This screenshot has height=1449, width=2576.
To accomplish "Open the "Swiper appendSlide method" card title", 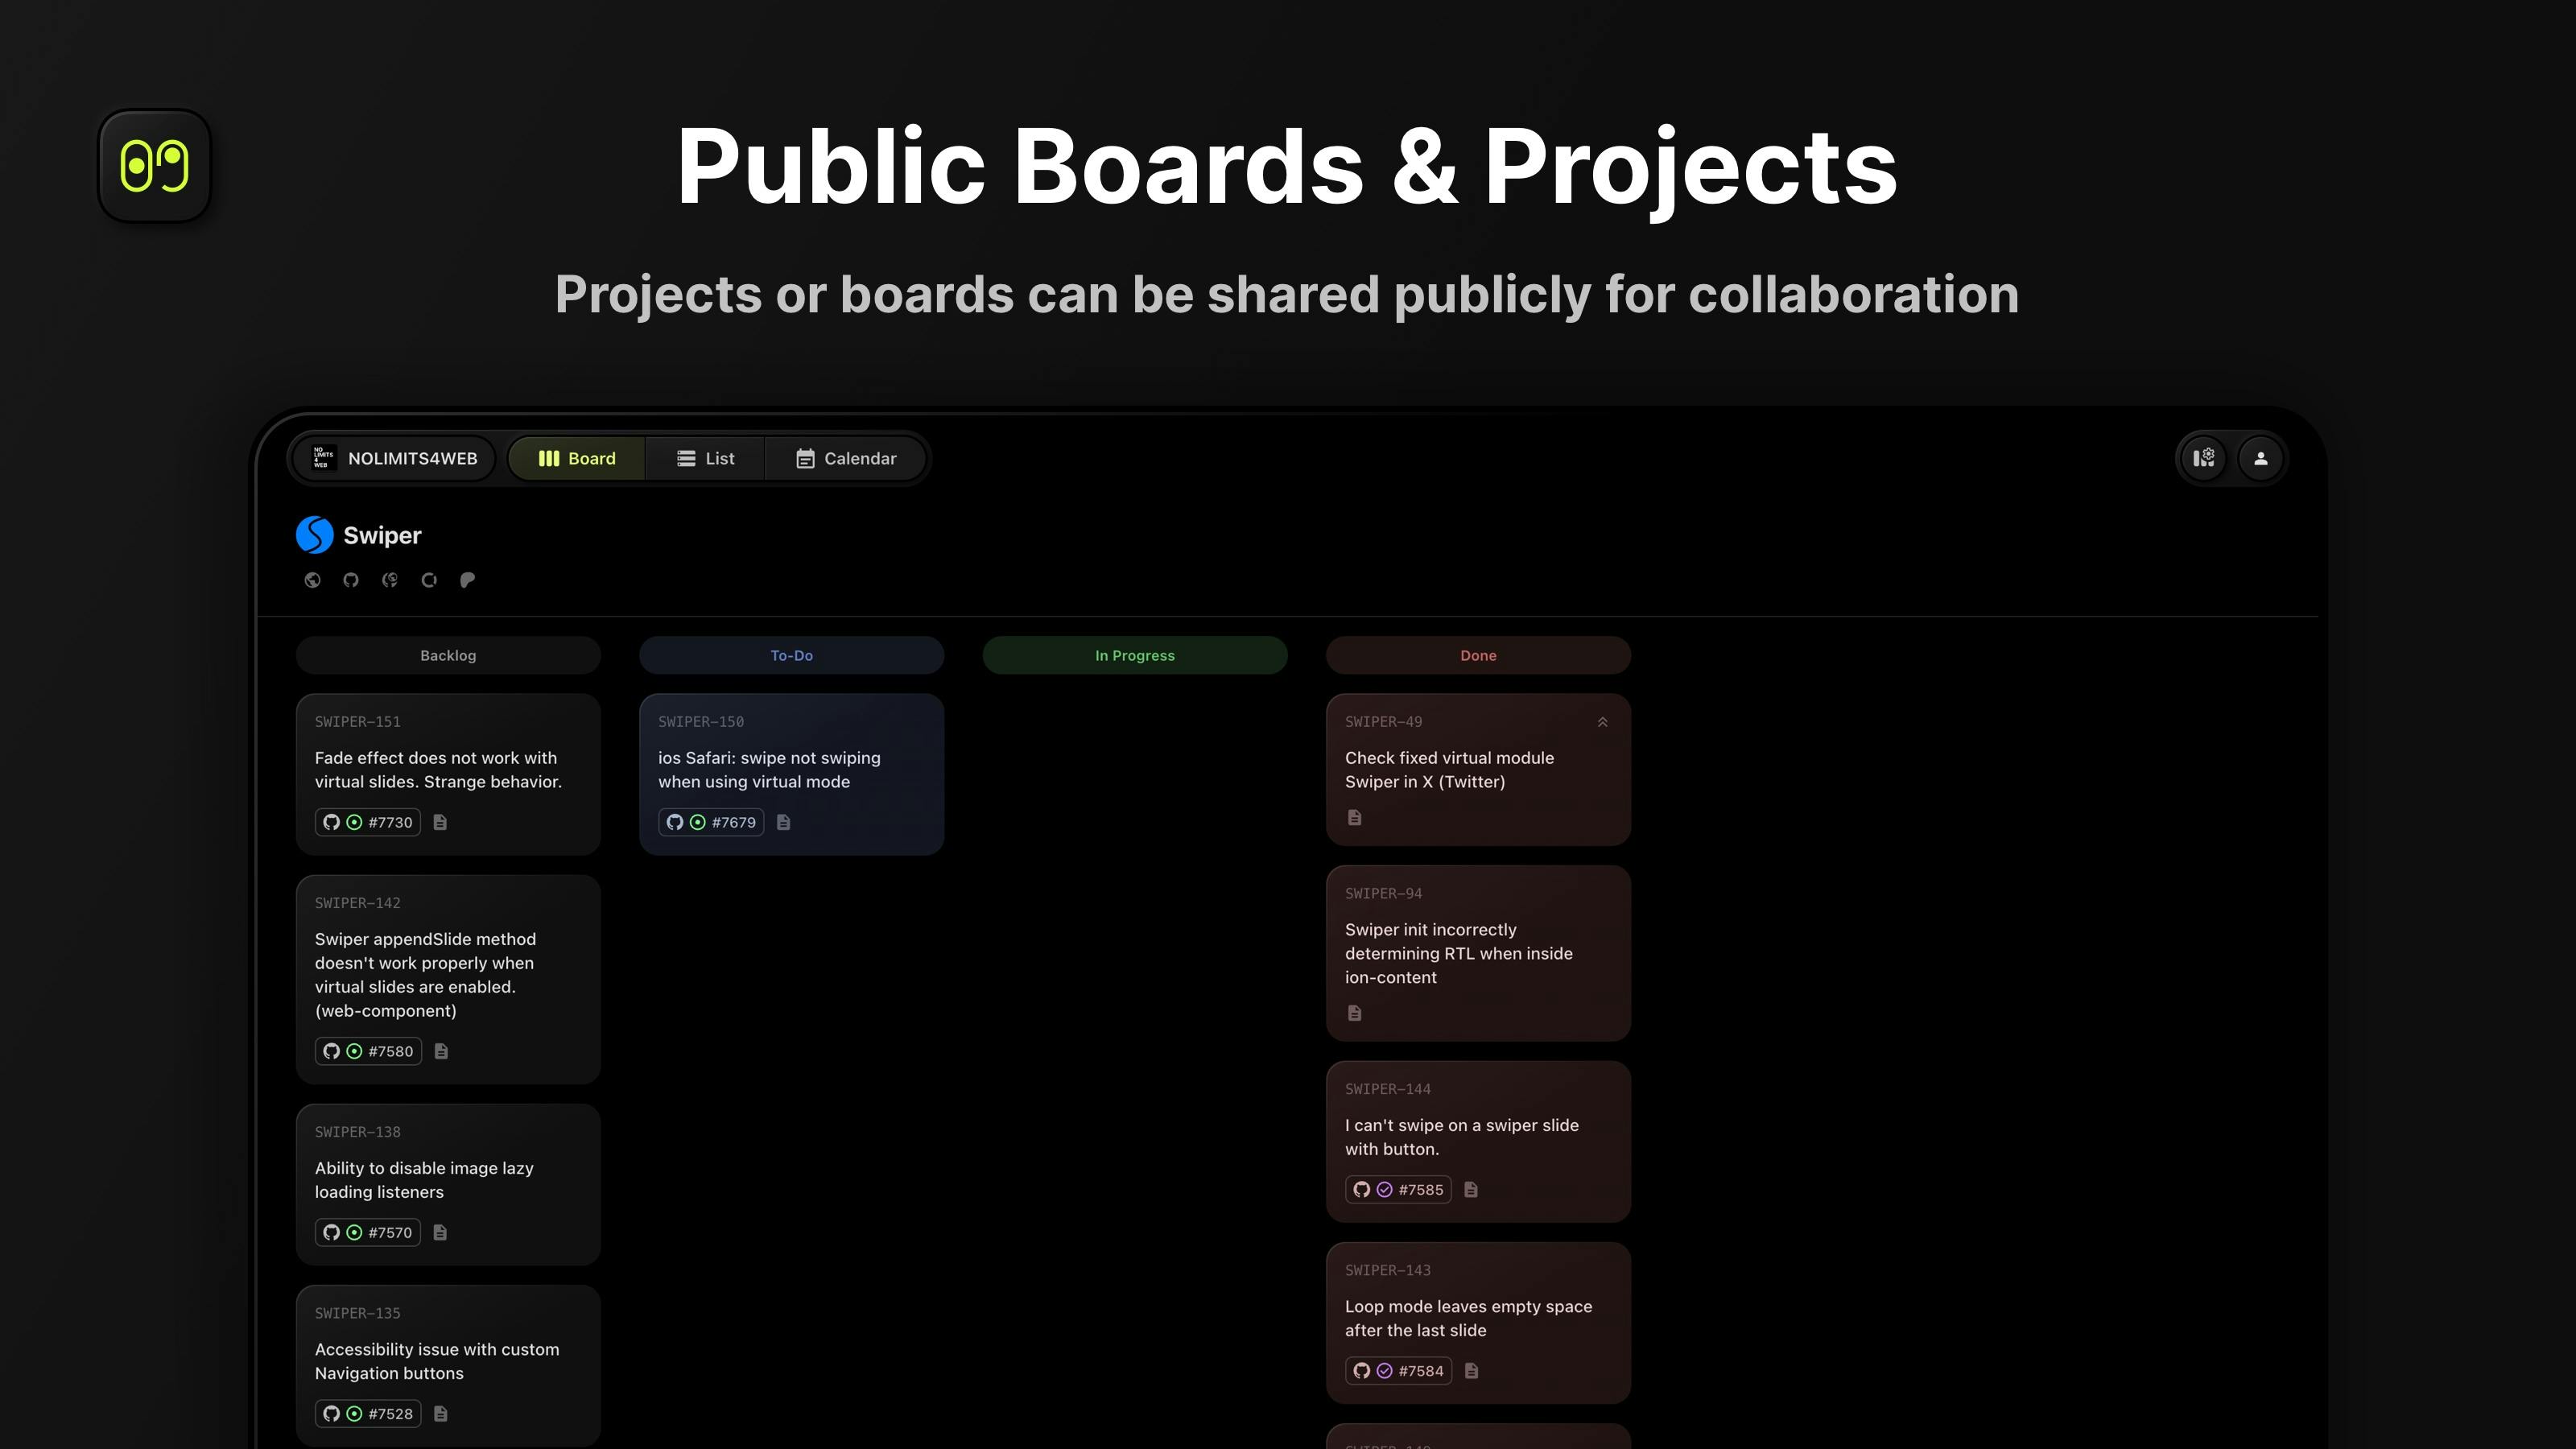I will coord(426,975).
